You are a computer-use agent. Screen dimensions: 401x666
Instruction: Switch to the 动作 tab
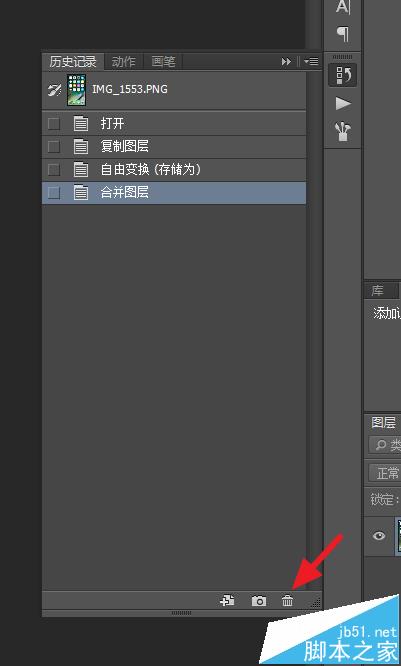[x=123, y=62]
